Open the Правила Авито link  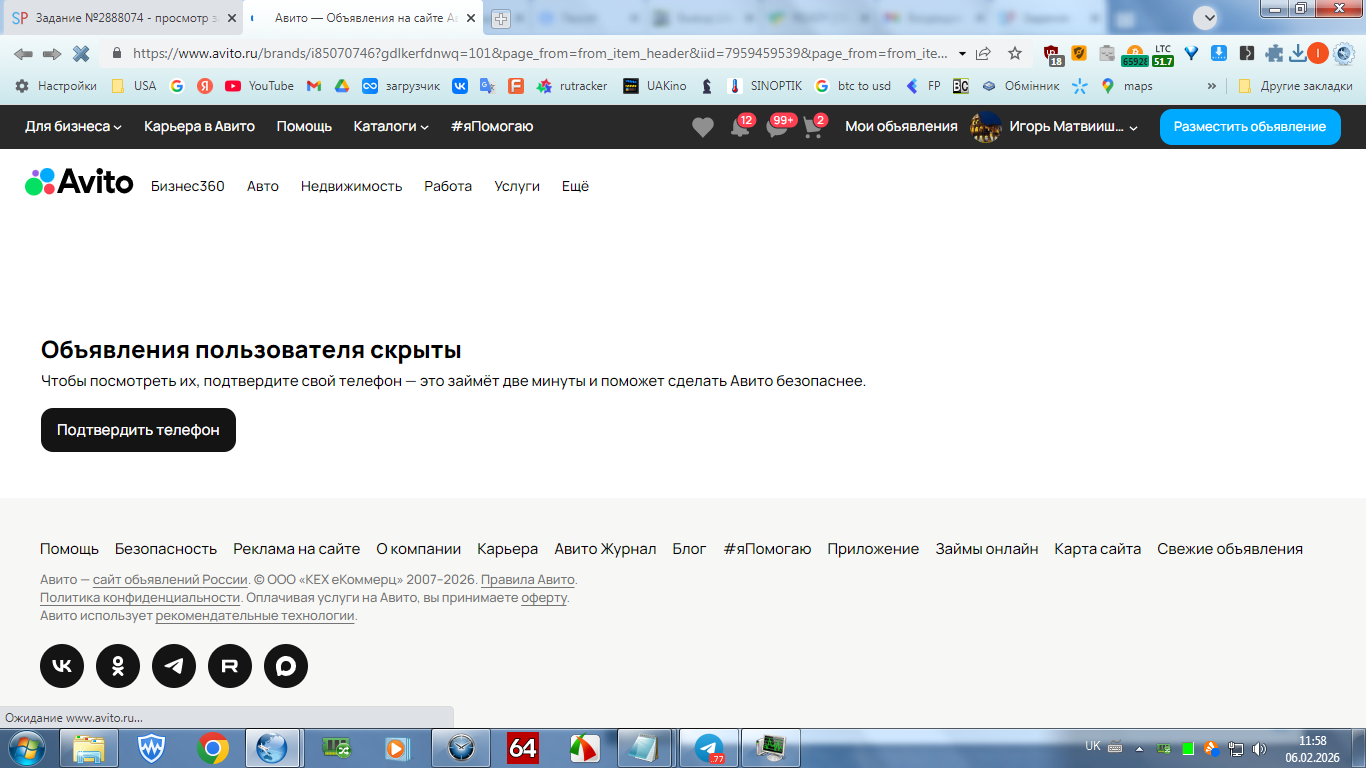(528, 580)
